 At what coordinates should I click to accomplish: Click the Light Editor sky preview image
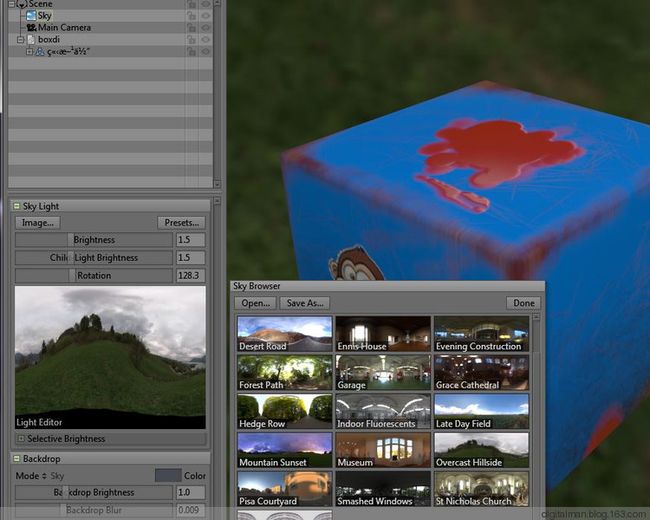click(110, 357)
